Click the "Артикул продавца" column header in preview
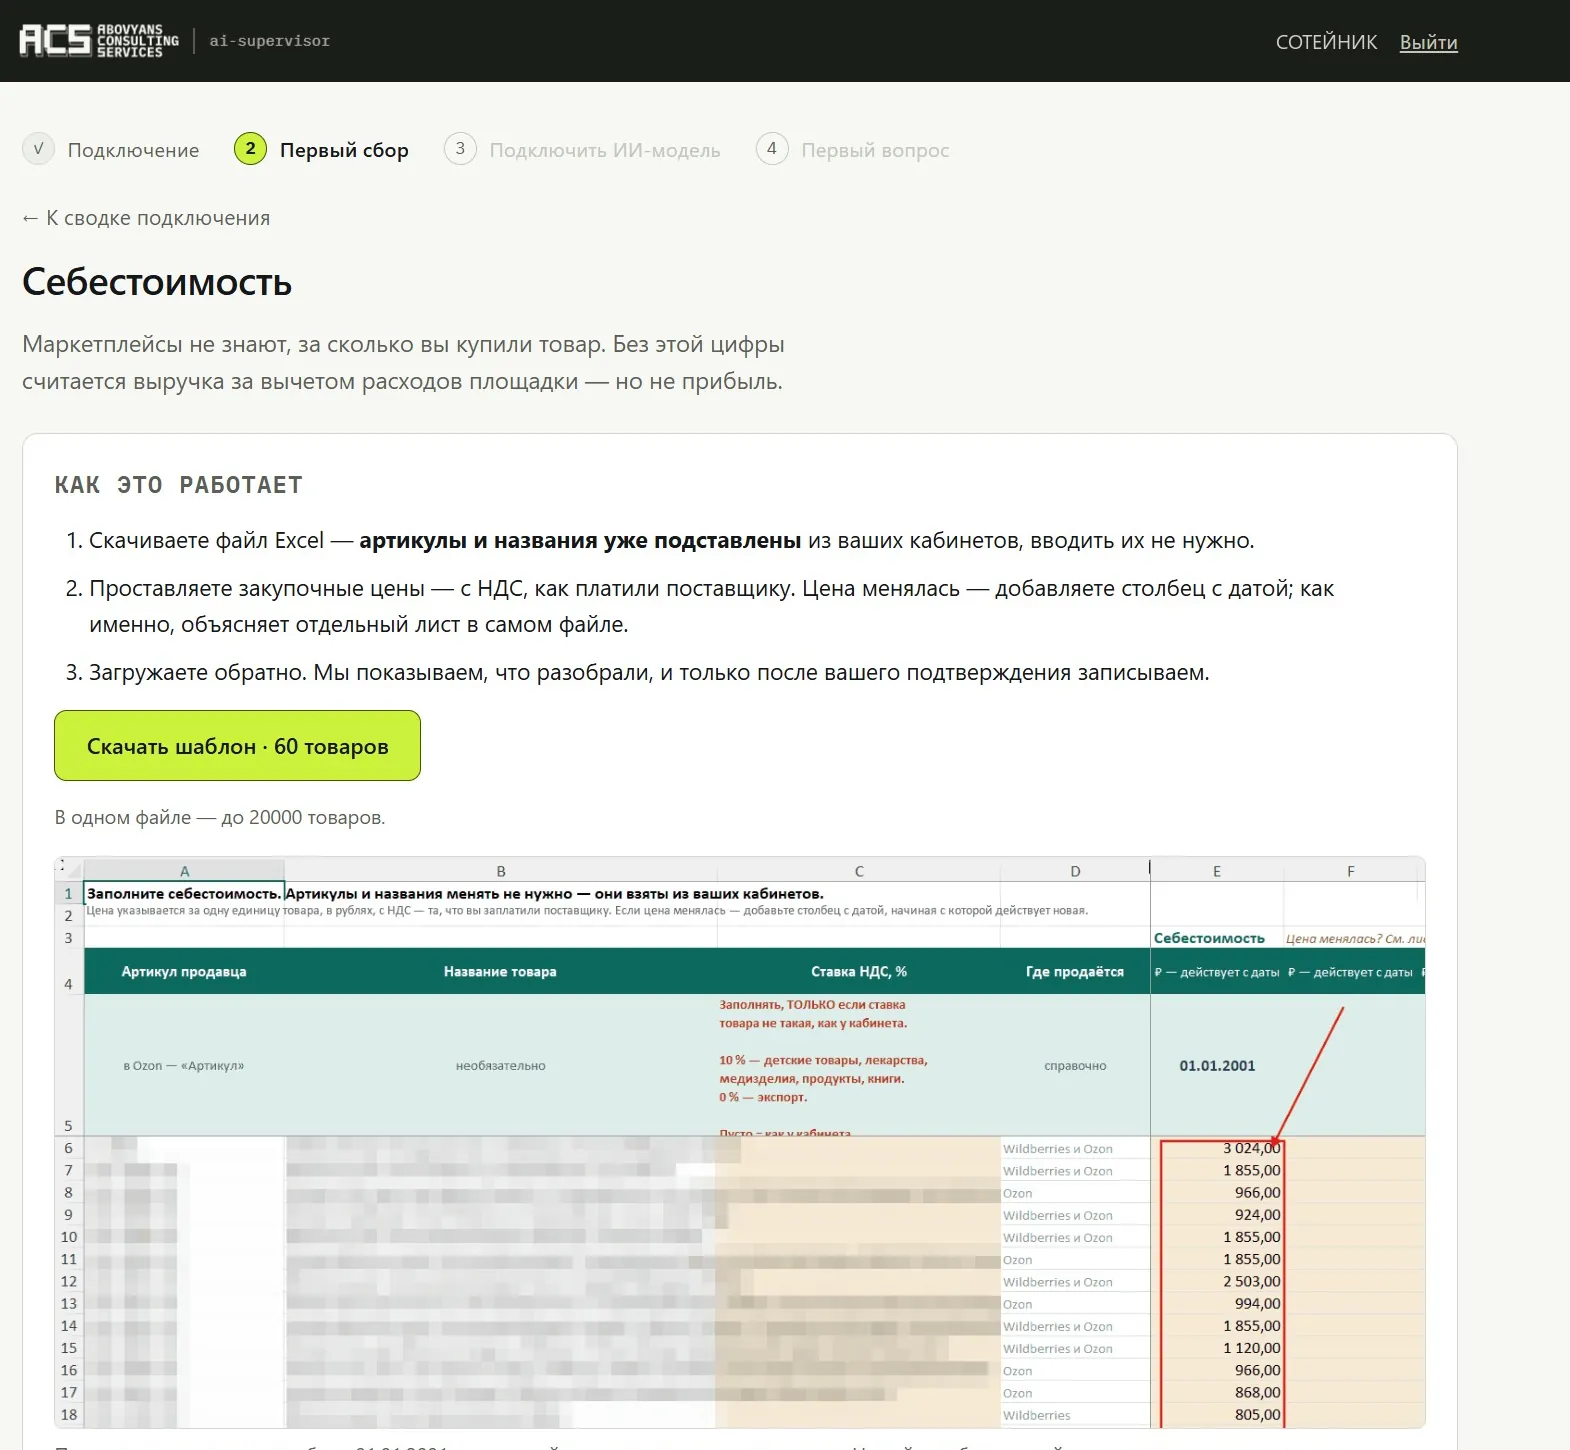 click(x=184, y=972)
